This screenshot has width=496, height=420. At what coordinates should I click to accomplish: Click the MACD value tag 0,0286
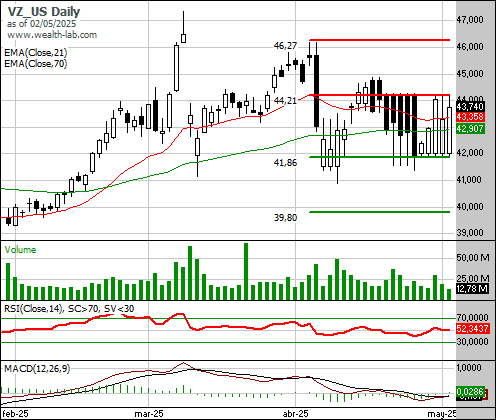click(x=470, y=391)
